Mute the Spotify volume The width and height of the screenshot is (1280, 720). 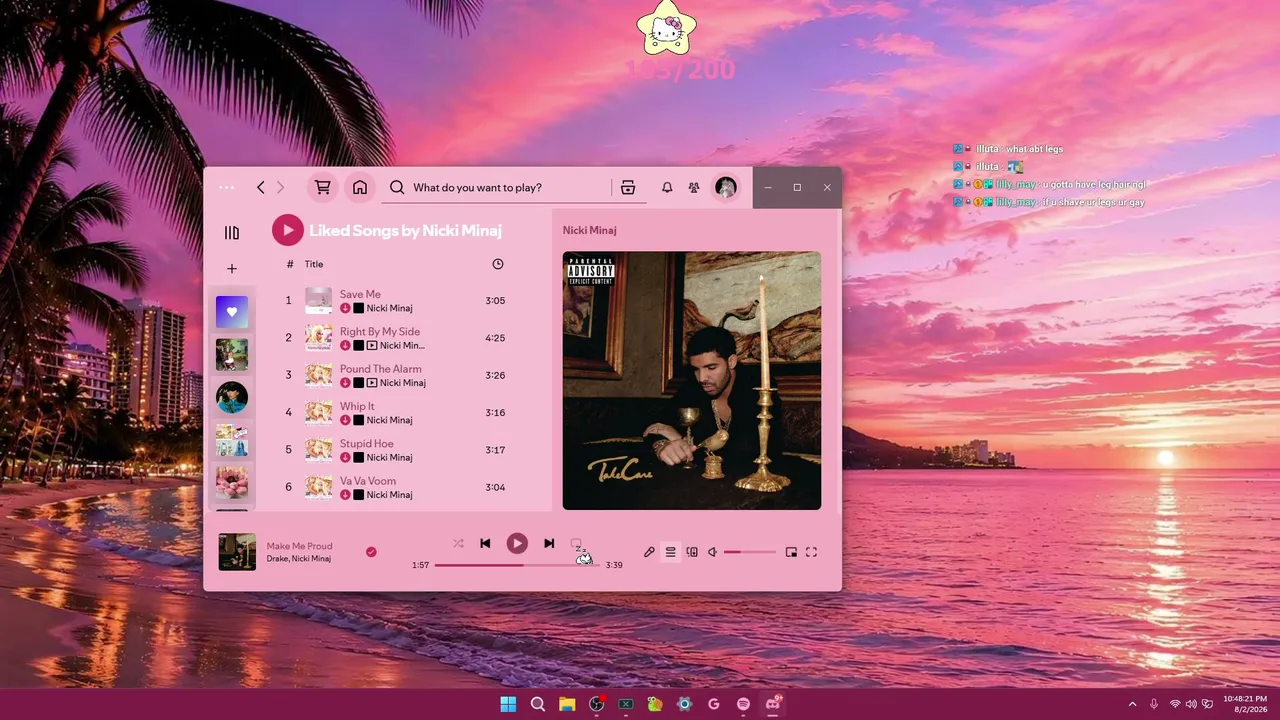(x=712, y=552)
